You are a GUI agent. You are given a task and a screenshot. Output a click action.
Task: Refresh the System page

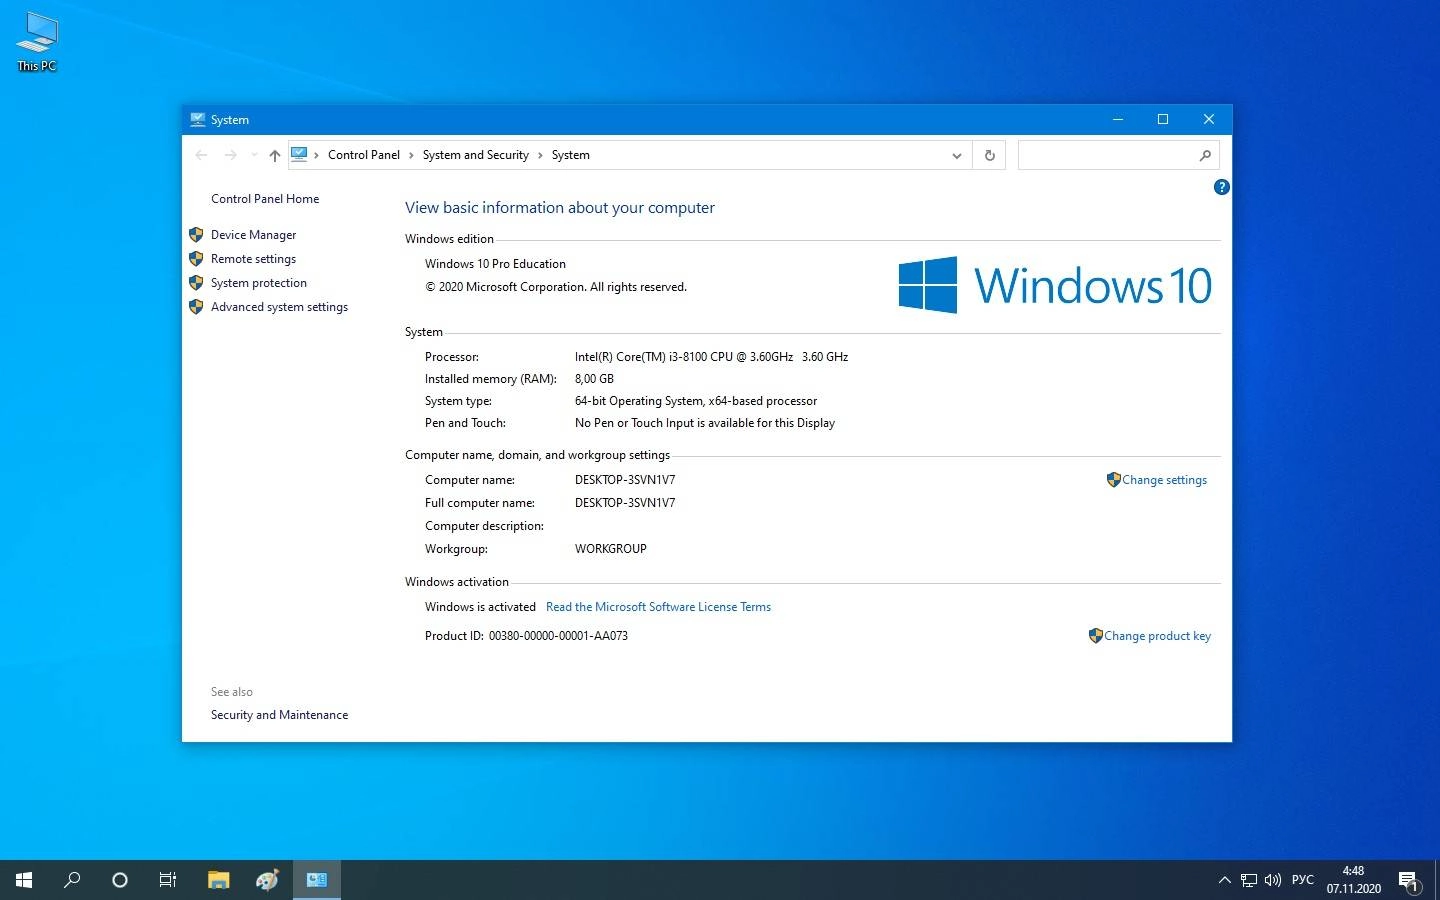[990, 155]
